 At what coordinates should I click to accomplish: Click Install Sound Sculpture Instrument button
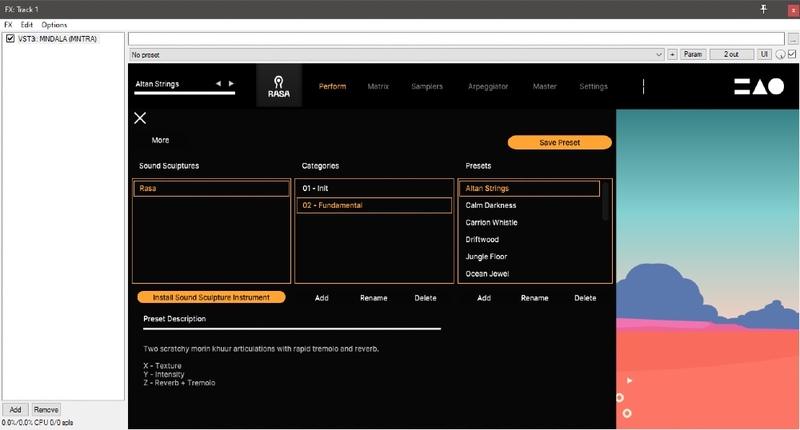[x=211, y=297]
